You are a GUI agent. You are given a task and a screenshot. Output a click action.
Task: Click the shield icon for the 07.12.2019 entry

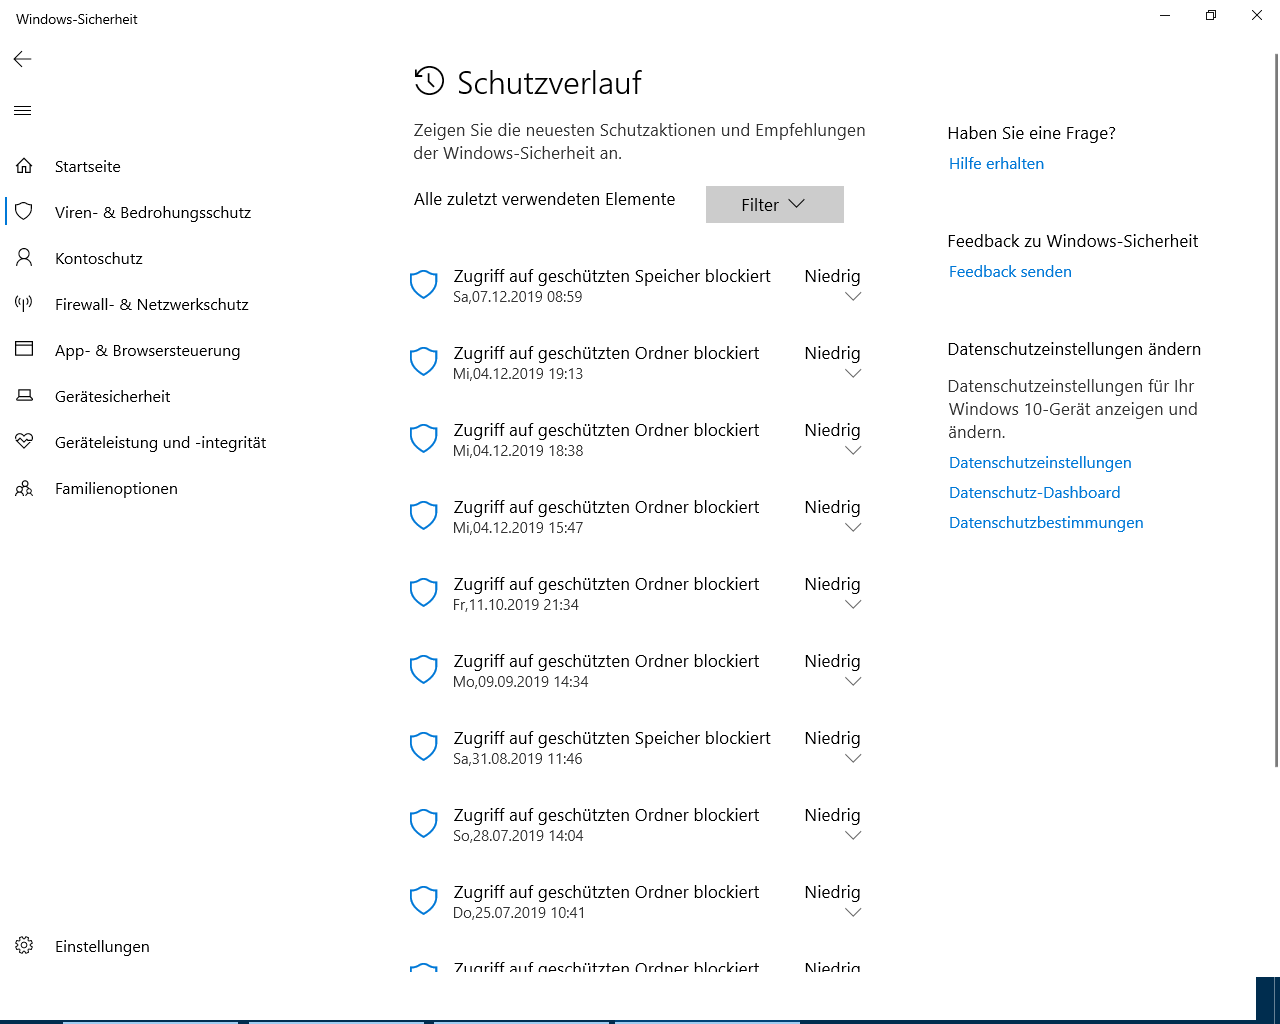click(424, 285)
